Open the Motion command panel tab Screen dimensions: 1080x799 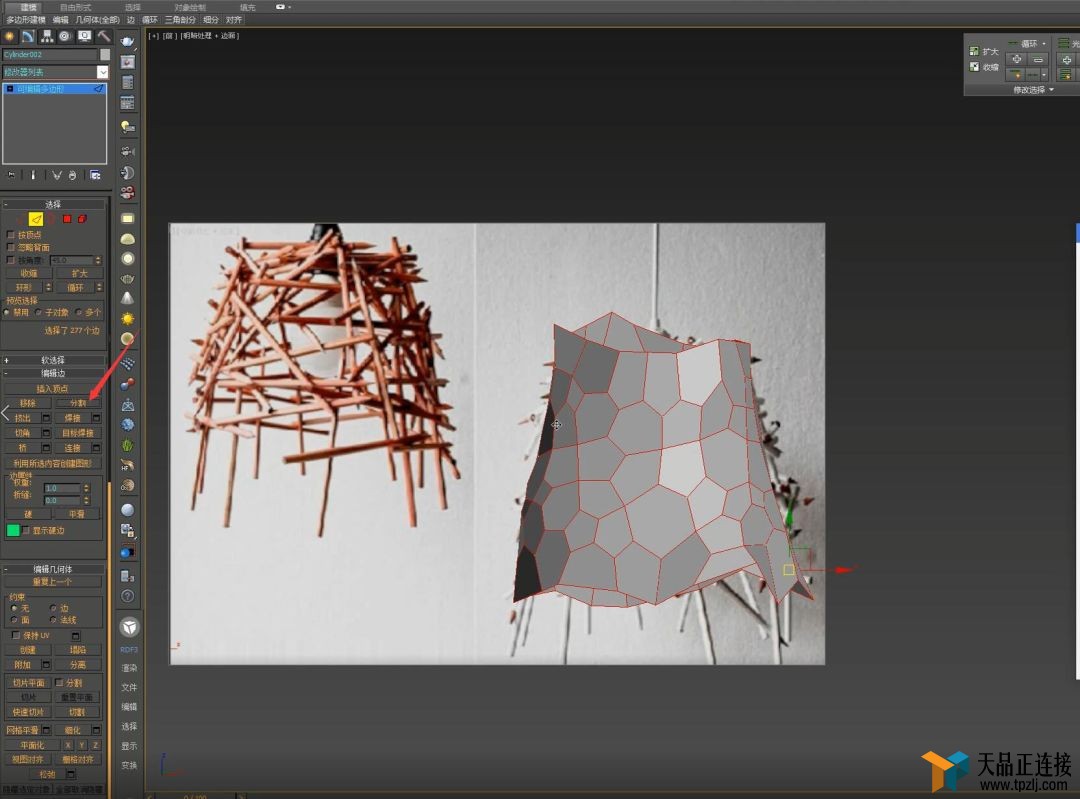pos(65,36)
